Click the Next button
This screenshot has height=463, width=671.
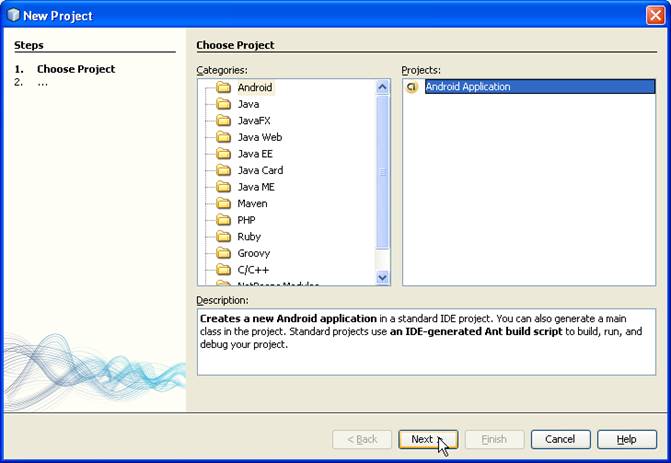coord(428,439)
